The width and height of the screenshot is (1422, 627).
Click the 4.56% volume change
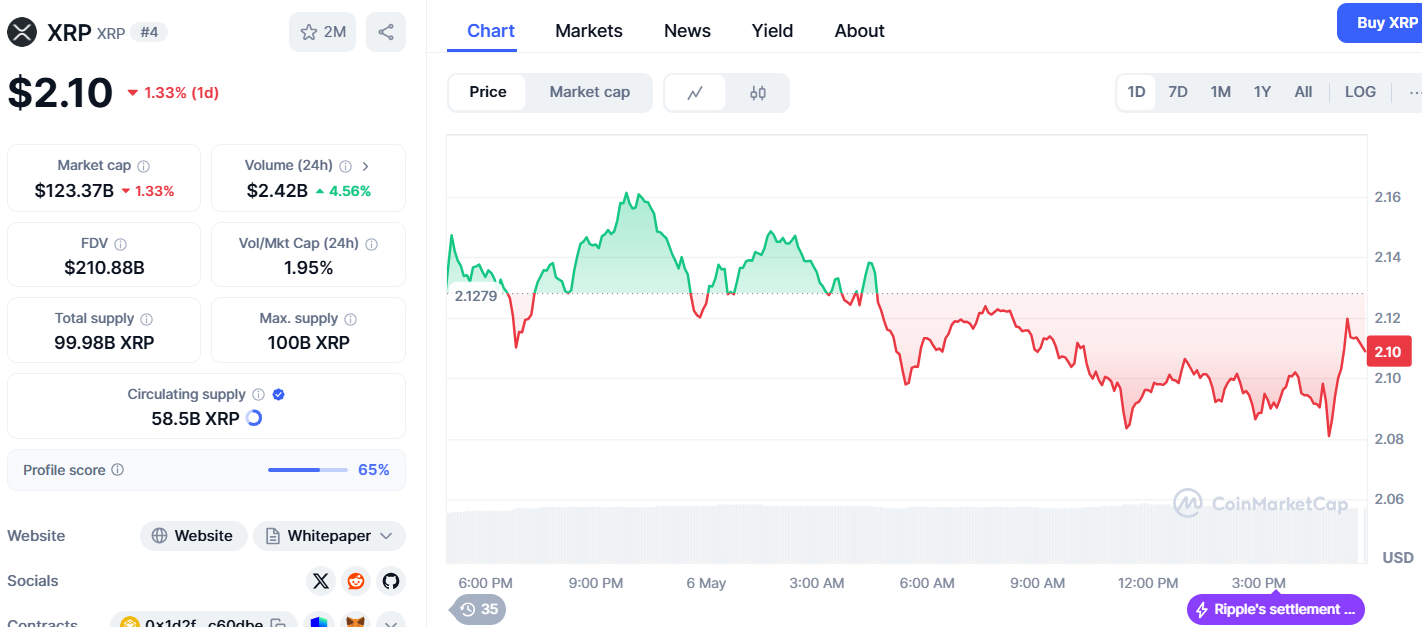point(343,191)
